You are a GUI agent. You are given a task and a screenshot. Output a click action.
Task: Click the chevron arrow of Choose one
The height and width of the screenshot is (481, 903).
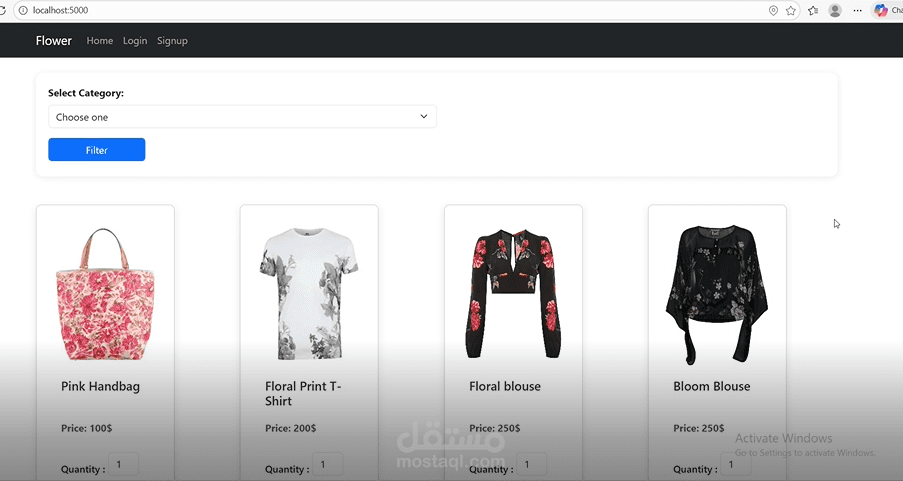pos(424,116)
